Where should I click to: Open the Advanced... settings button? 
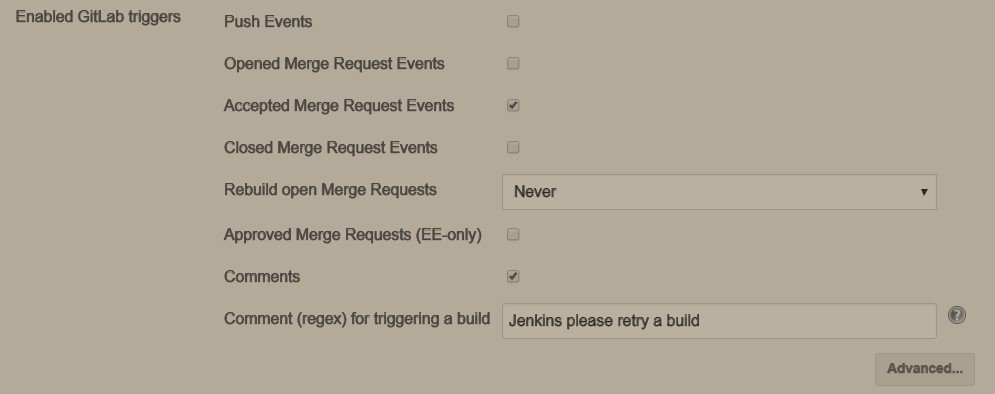925,369
